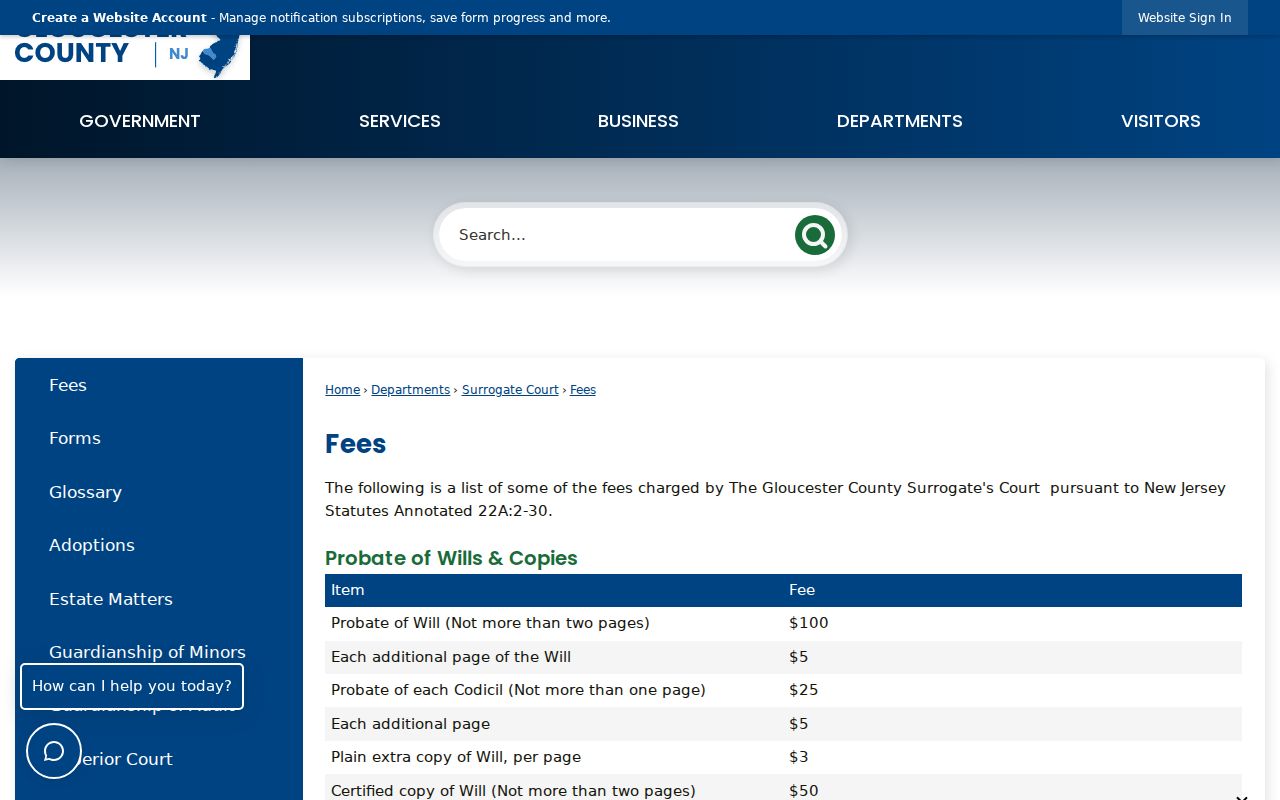
Task: Open the Business menu
Action: pos(638,121)
